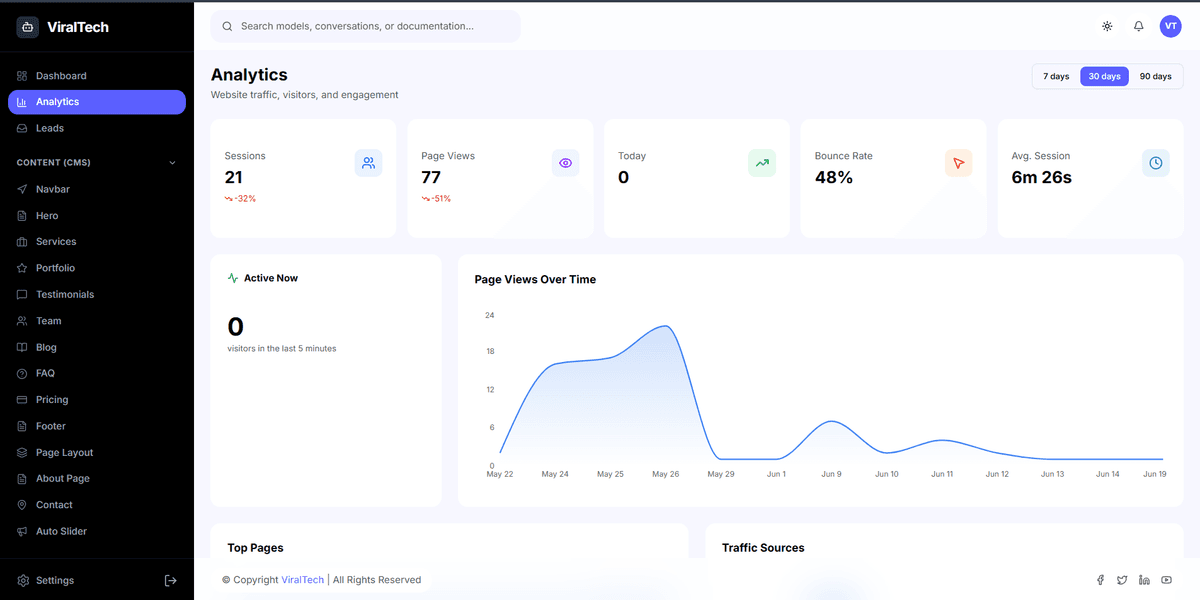Open the notifications bell
The width and height of the screenshot is (1200, 600).
[x=1138, y=26]
